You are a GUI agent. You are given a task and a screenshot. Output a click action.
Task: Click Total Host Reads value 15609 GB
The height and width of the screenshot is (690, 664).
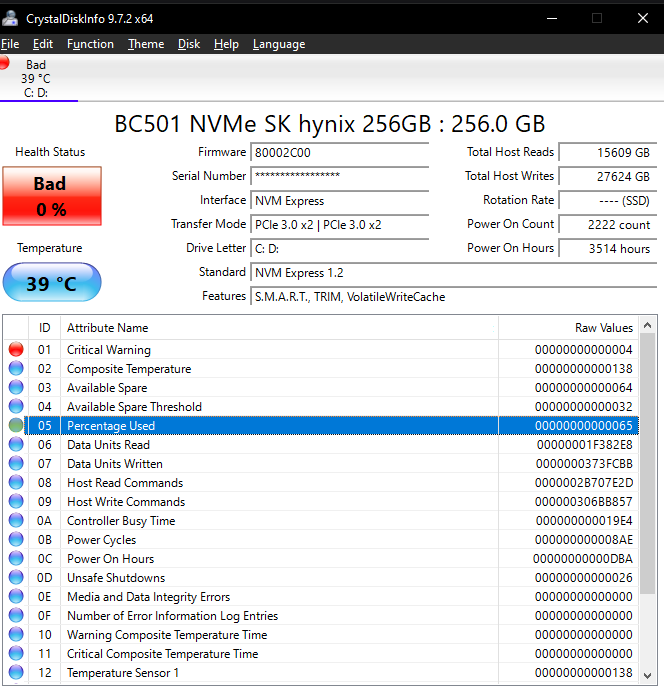point(608,153)
